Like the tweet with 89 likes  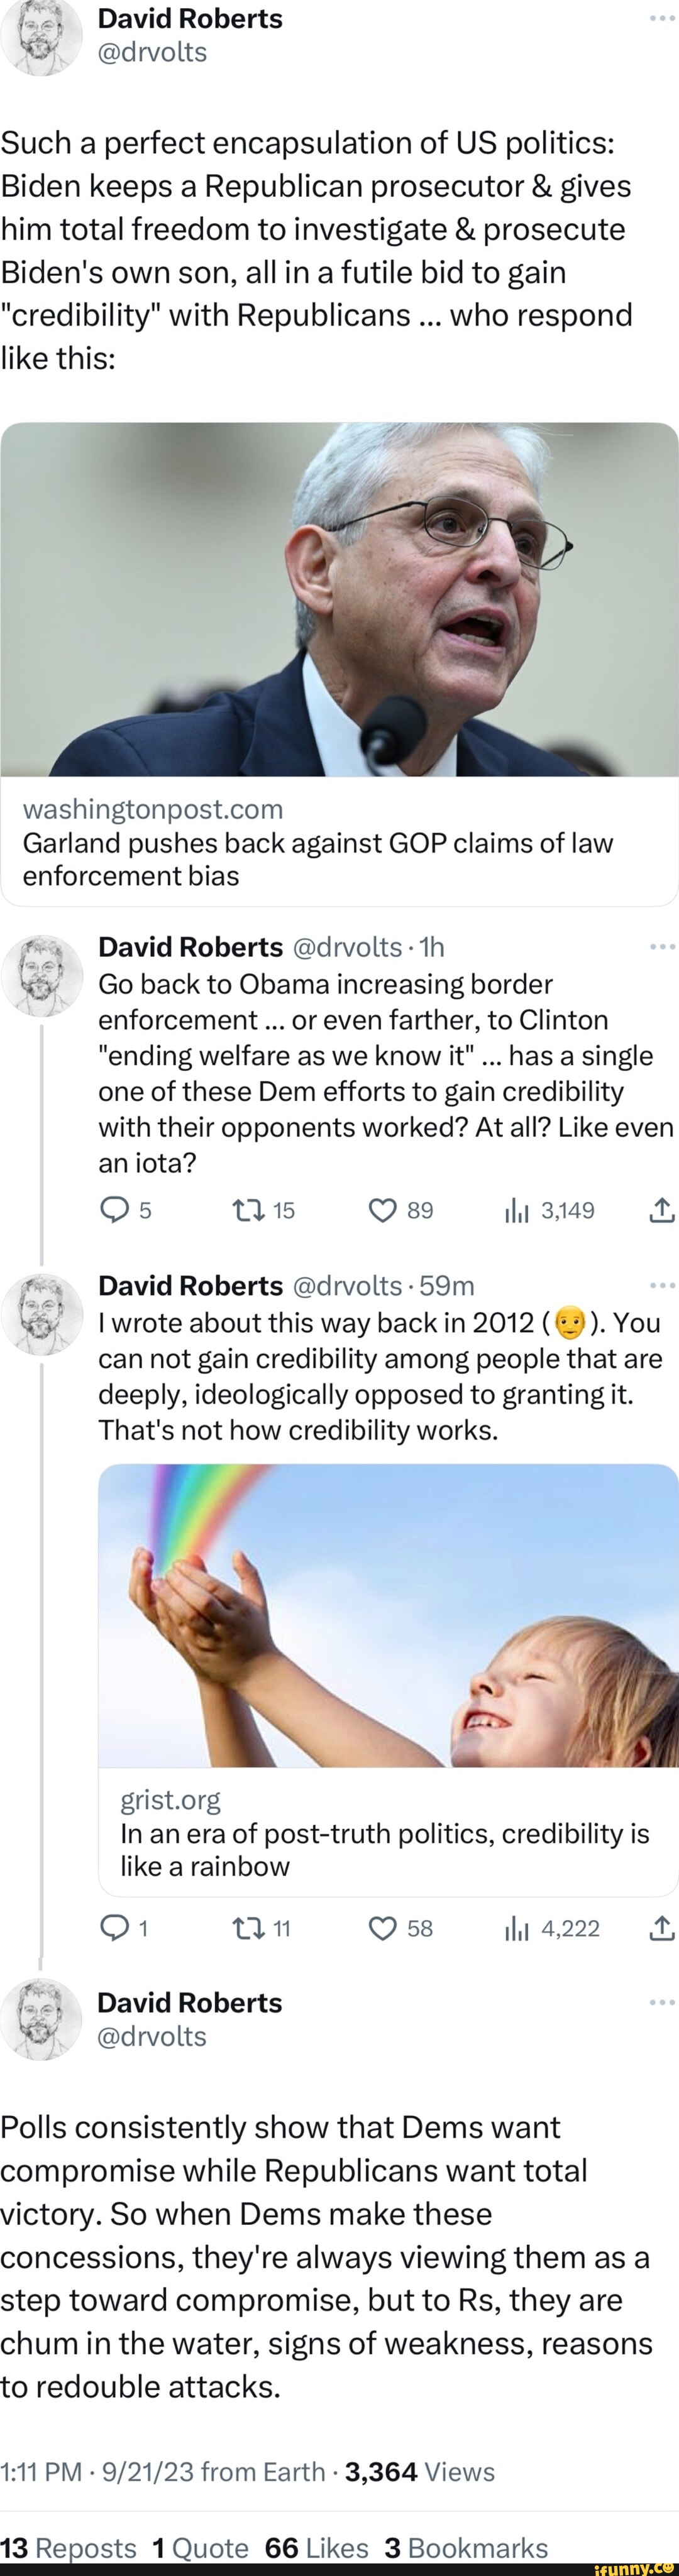tap(383, 1211)
